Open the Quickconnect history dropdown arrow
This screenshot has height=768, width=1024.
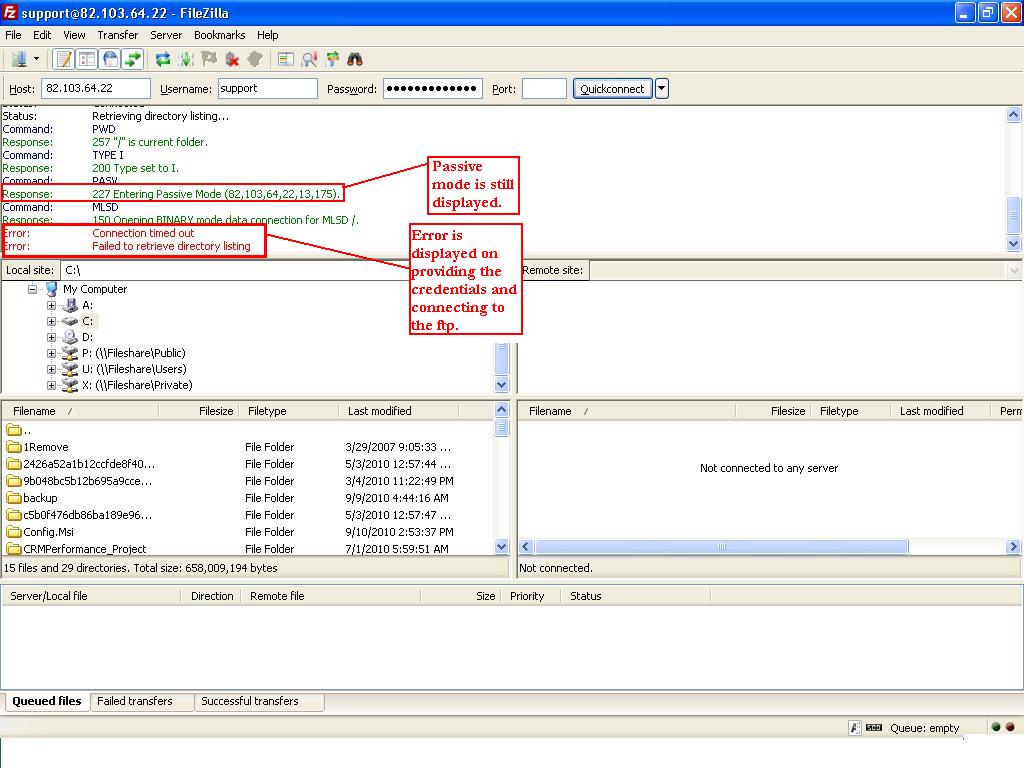pyautogui.click(x=662, y=88)
